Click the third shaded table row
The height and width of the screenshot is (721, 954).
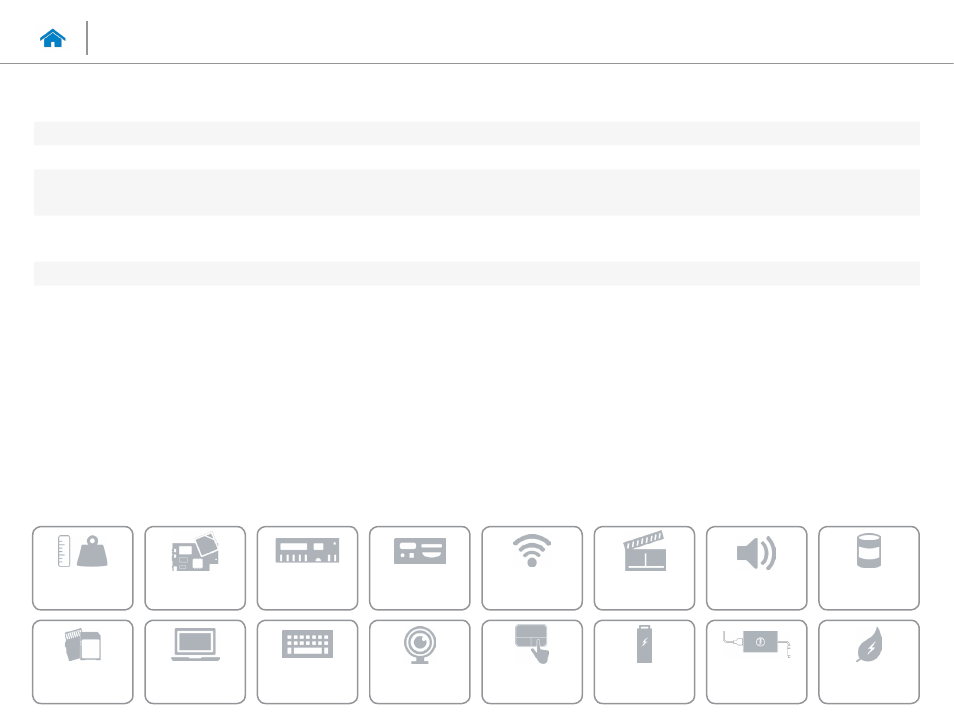pyautogui.click(x=476, y=274)
